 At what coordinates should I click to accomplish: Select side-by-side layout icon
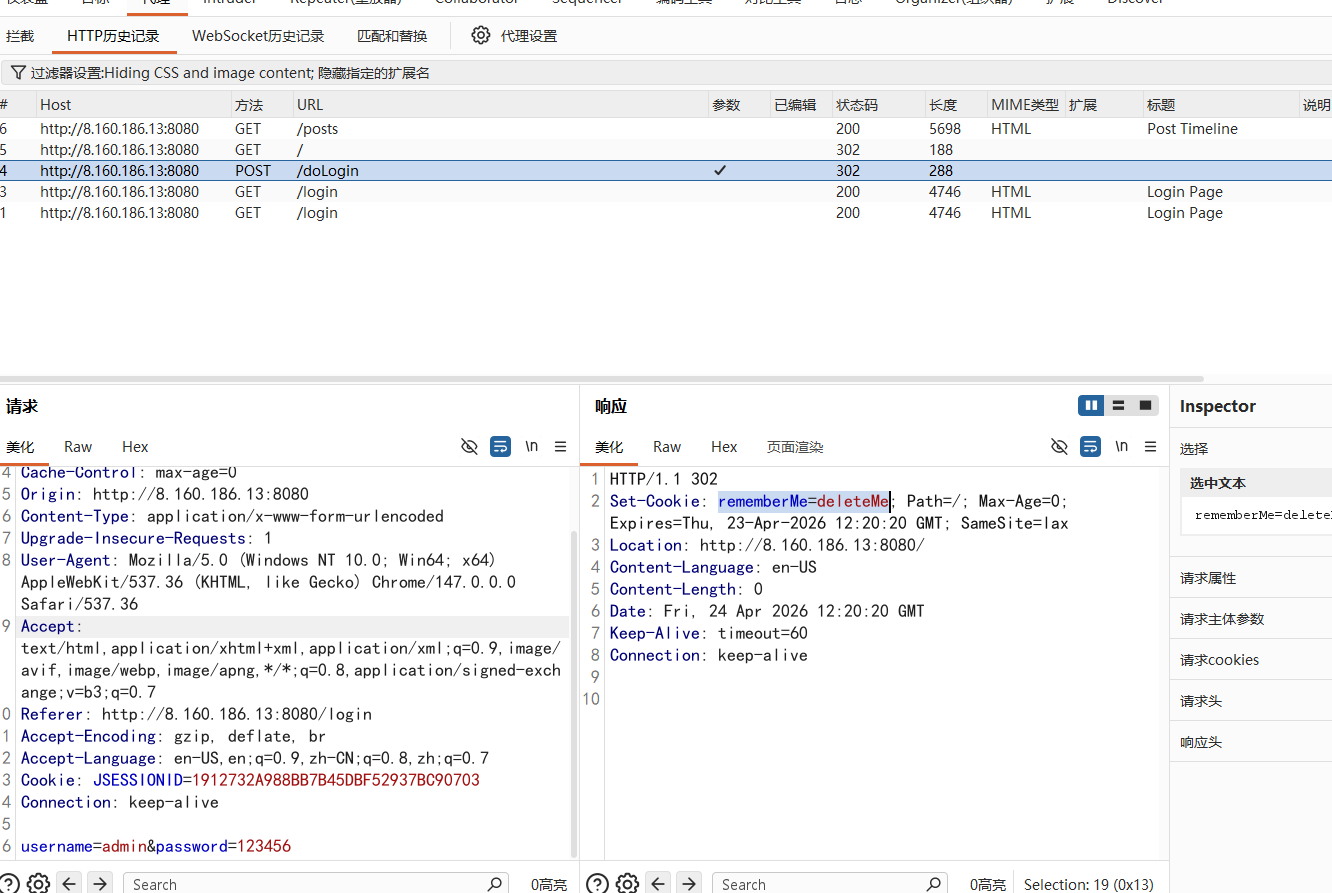tap(1091, 405)
